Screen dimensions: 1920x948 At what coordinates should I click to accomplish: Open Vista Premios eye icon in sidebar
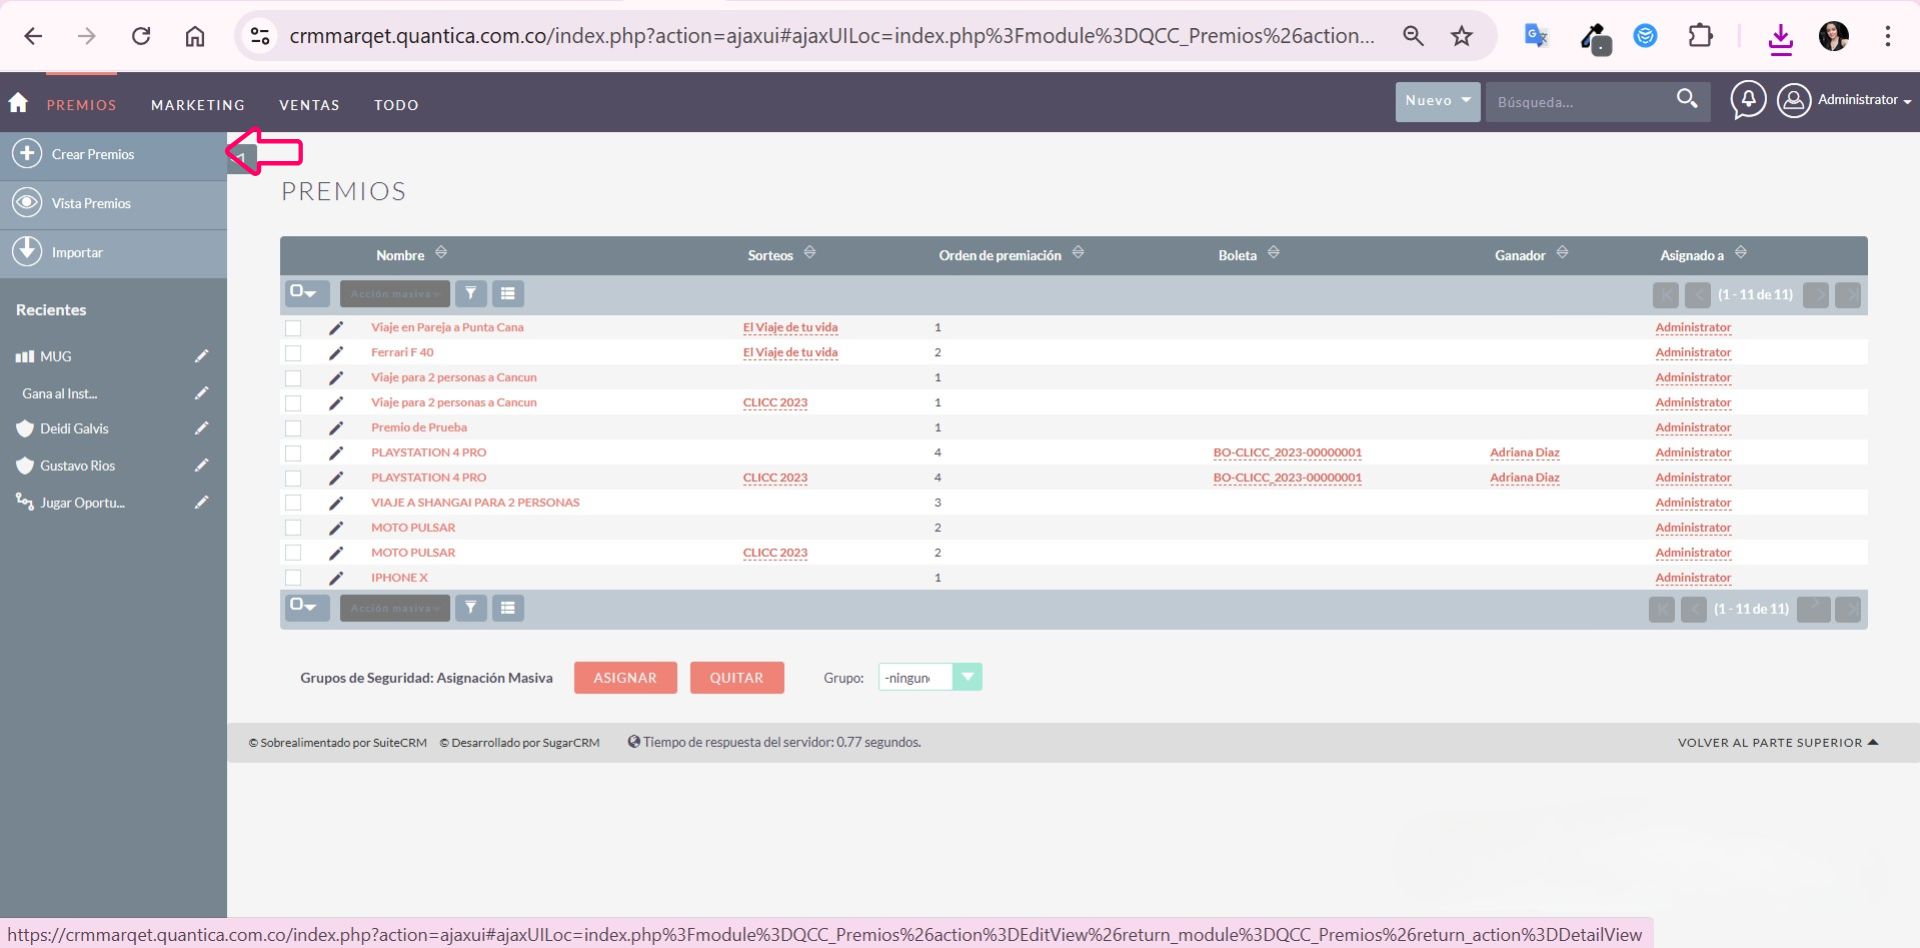27,203
